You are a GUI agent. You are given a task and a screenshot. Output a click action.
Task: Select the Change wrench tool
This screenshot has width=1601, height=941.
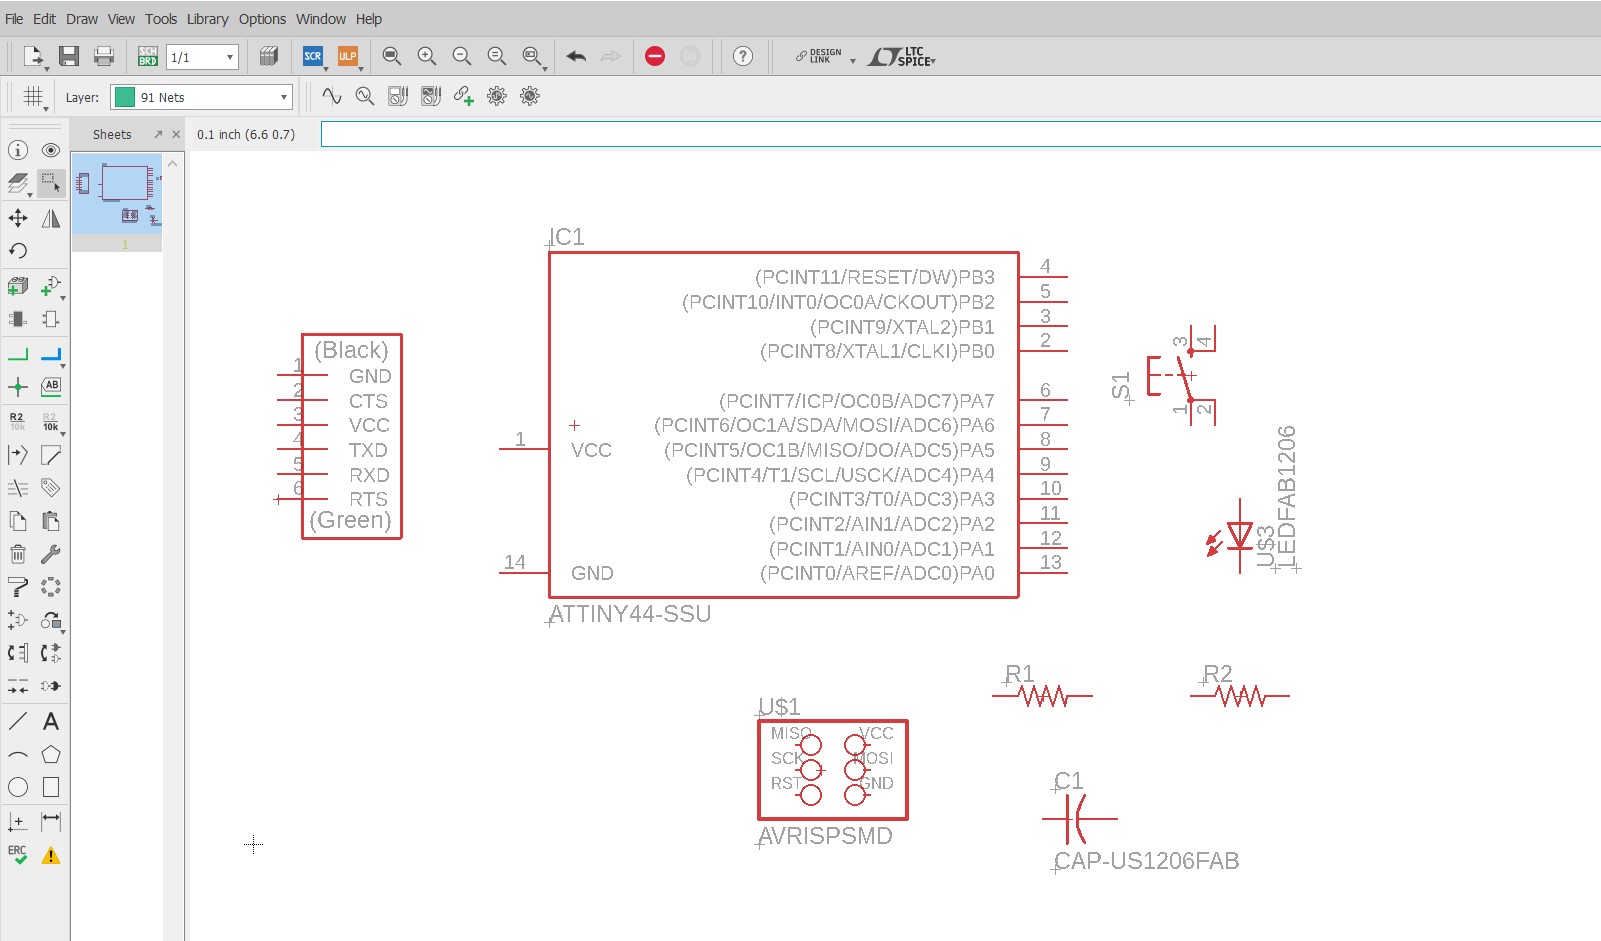click(x=51, y=554)
